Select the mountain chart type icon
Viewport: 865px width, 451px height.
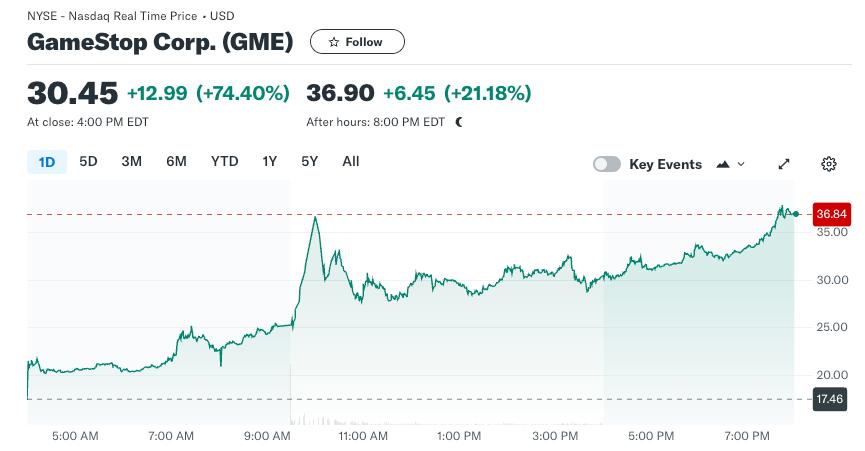[x=723, y=164]
